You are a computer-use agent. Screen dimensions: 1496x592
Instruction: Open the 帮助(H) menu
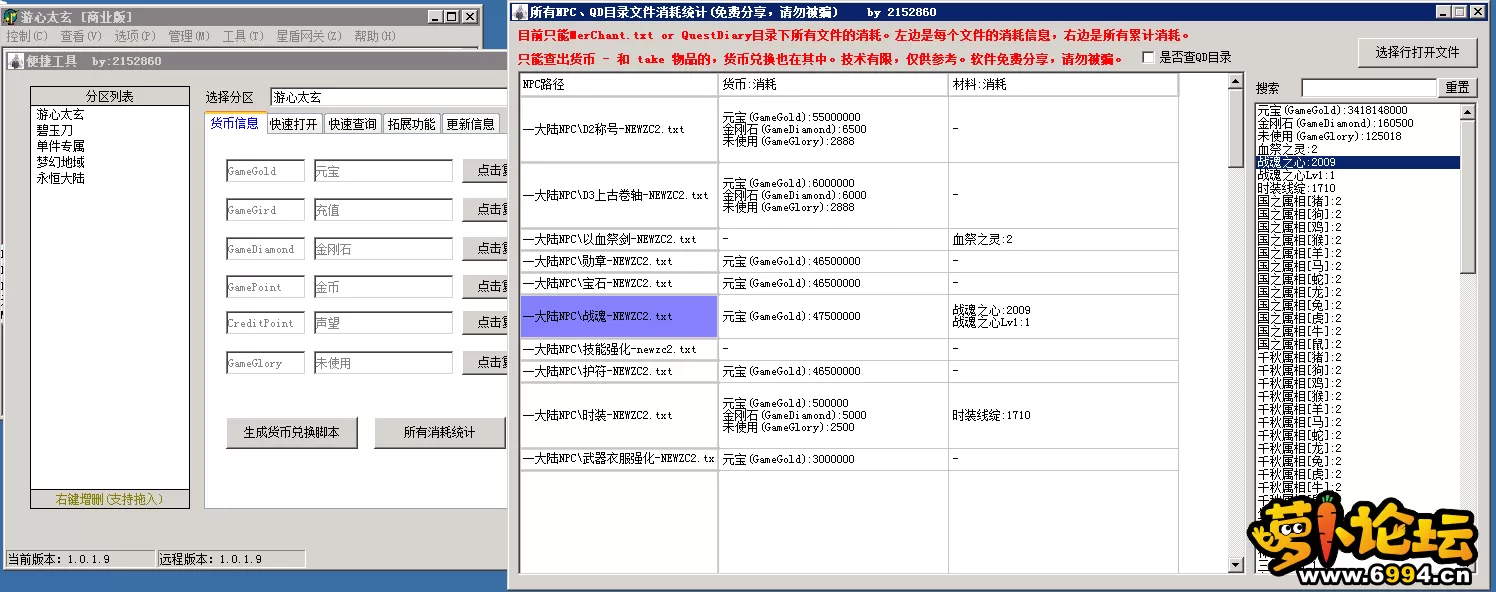(375, 36)
